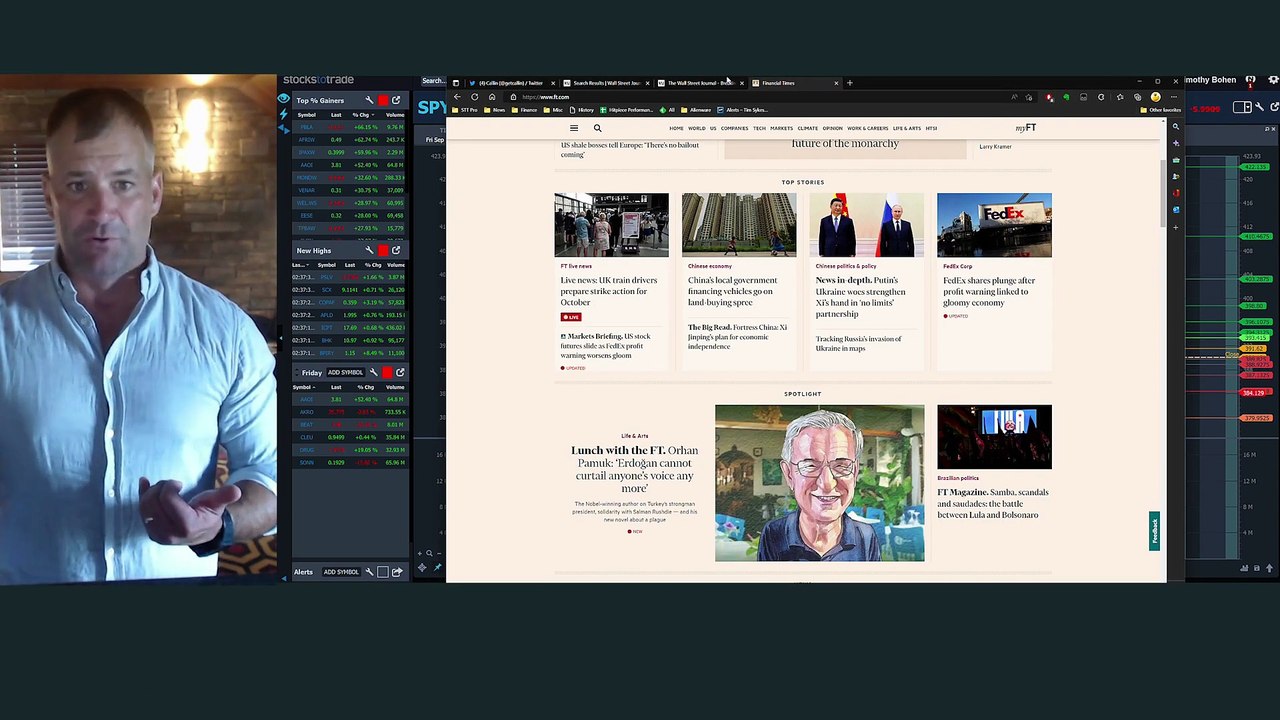1280x720 pixels.
Task: Open StocksToTrade gear settings at top right
Action: point(1273,80)
